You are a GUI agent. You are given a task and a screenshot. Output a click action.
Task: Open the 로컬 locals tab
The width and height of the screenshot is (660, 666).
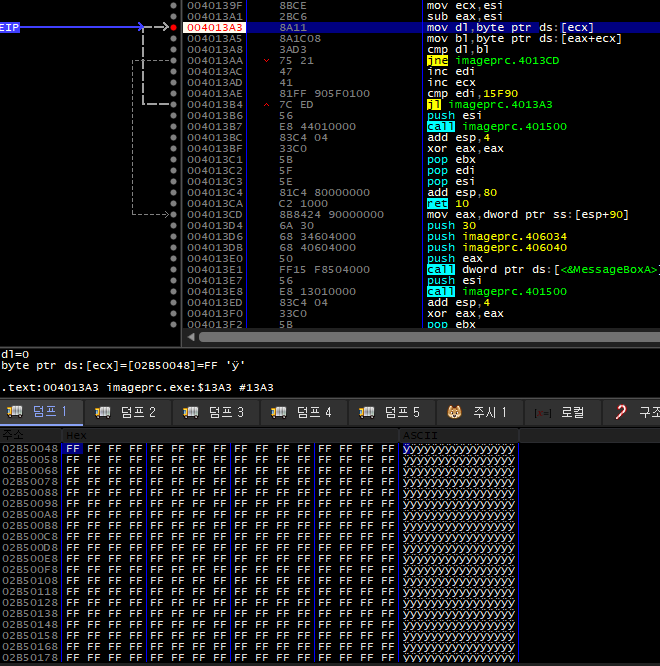coord(563,412)
